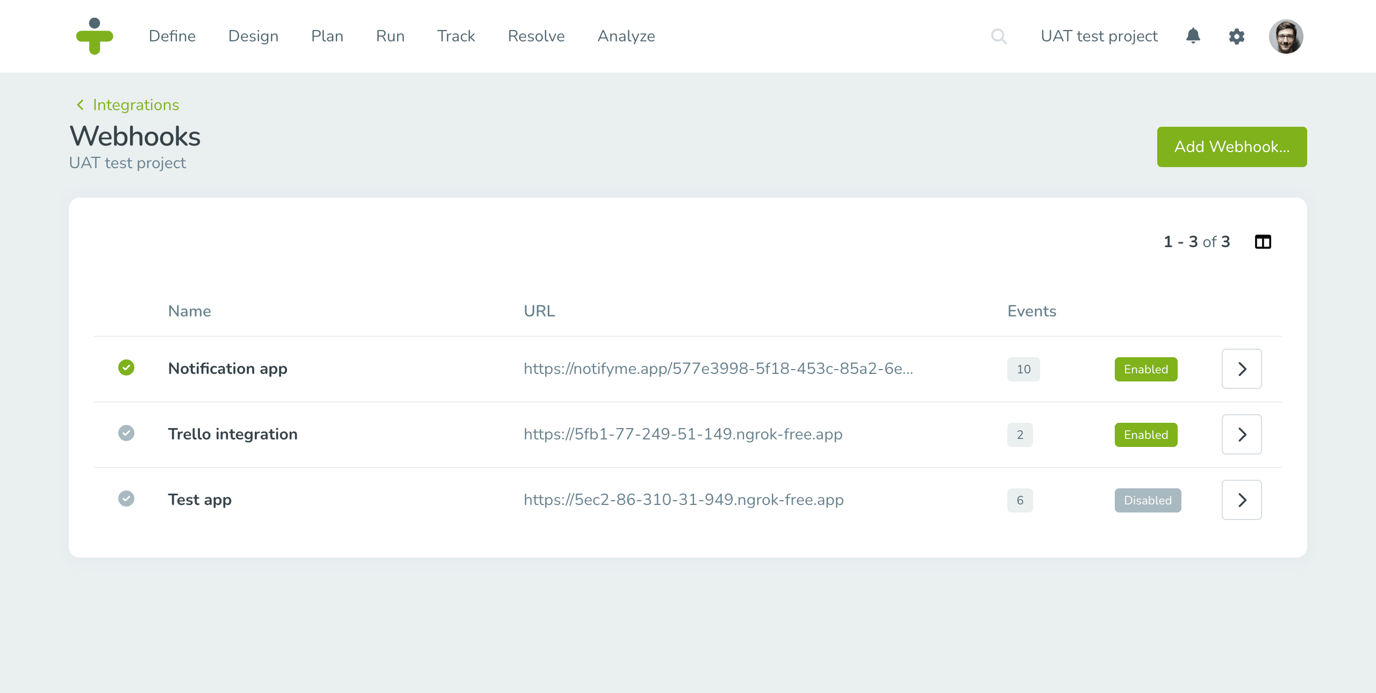Expand the Test app webhook details
The height and width of the screenshot is (693, 1376).
click(1241, 500)
